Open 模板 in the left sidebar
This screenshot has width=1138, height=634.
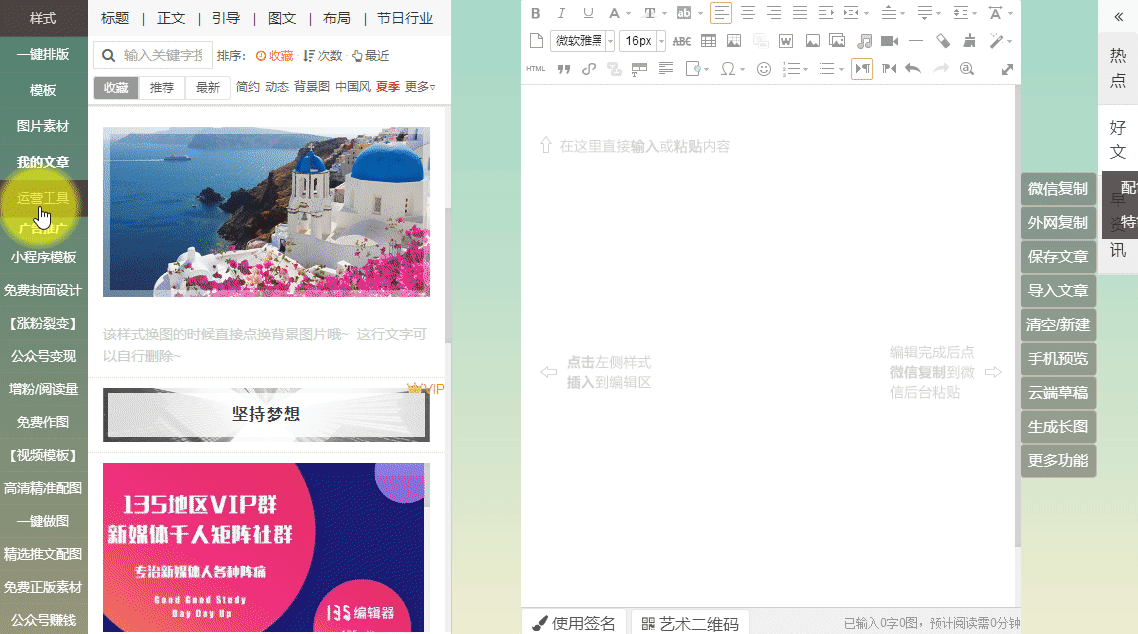(x=44, y=90)
